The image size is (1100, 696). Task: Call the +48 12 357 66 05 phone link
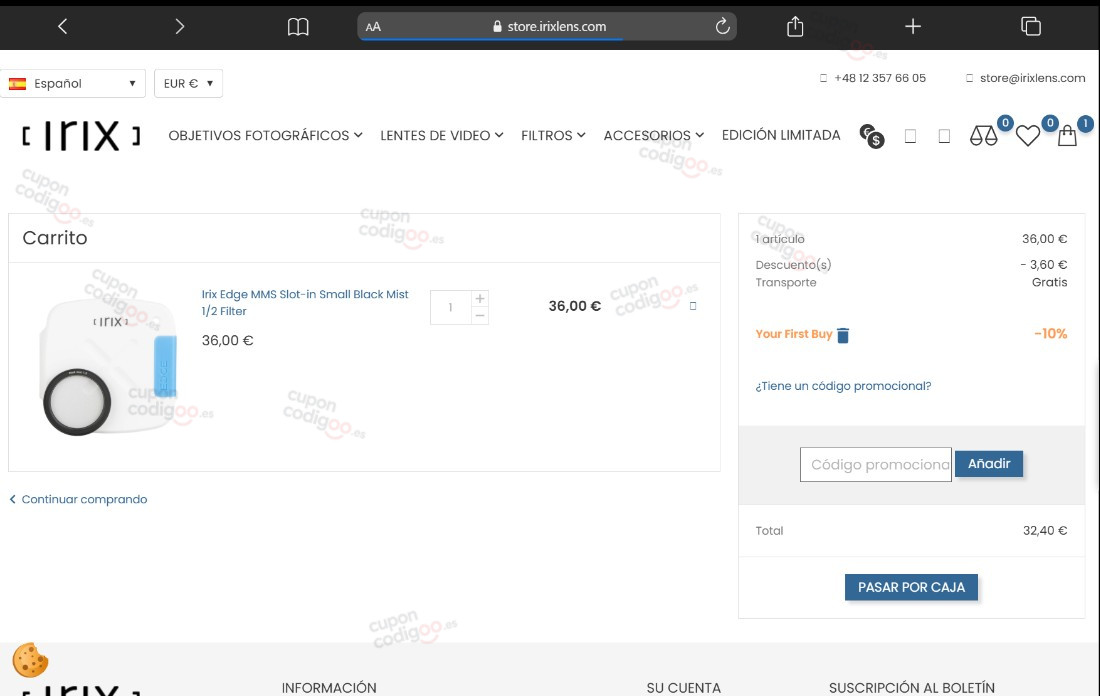[880, 78]
